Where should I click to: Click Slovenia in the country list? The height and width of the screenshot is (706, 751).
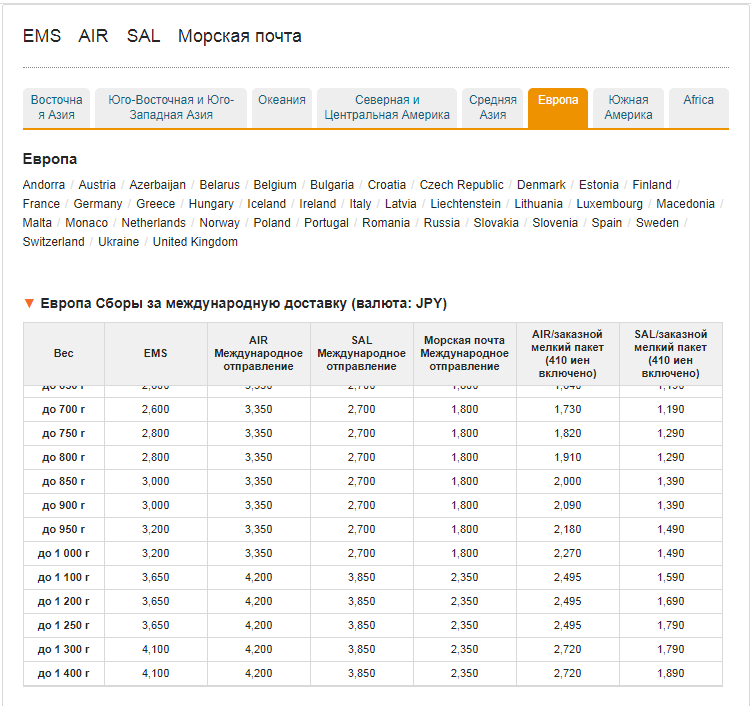point(555,223)
